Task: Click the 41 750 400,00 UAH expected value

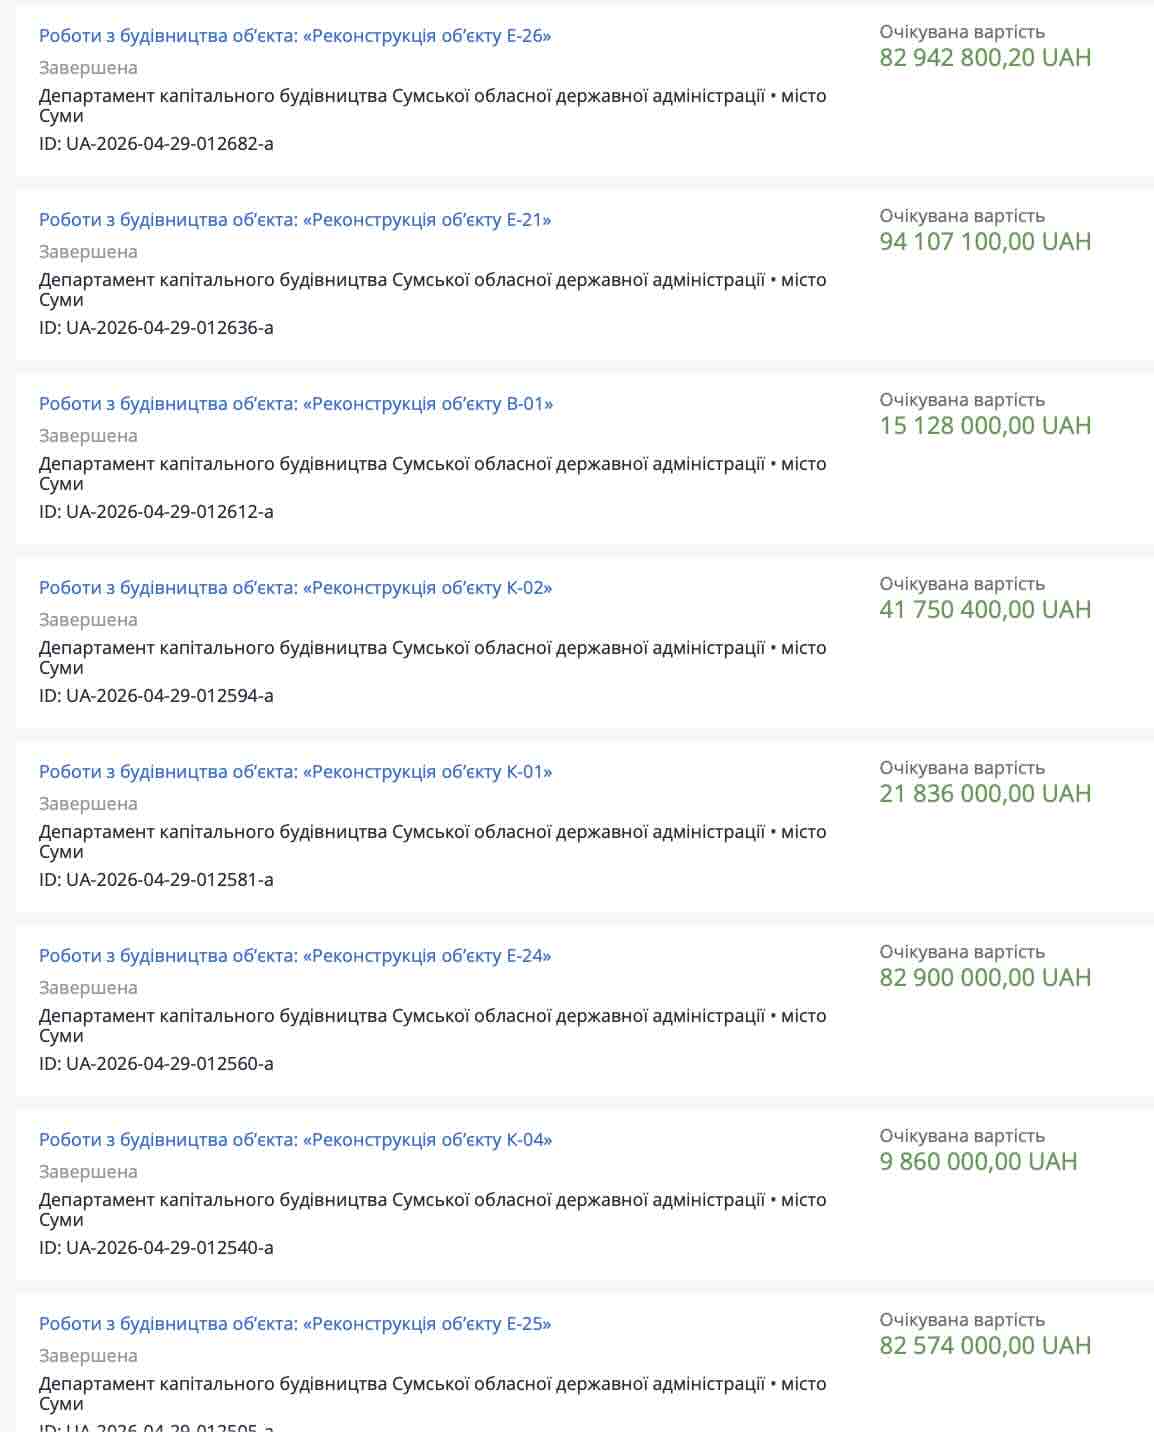Action: coord(985,610)
